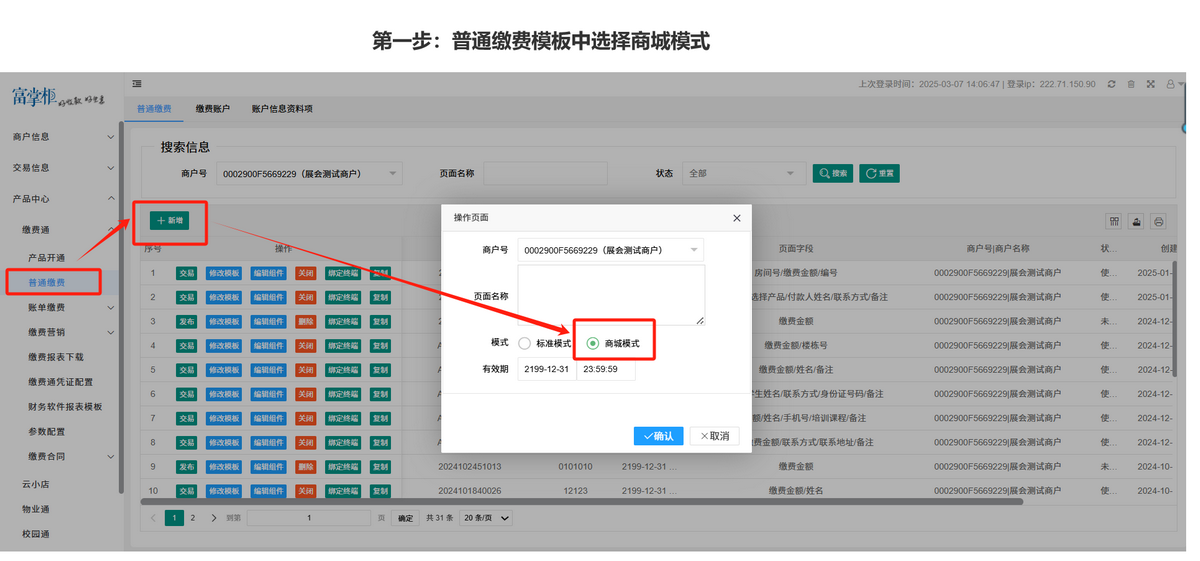Expand the 缴费营销 sidebar submenu
Screen dimensions: 1200x561
click(62, 333)
